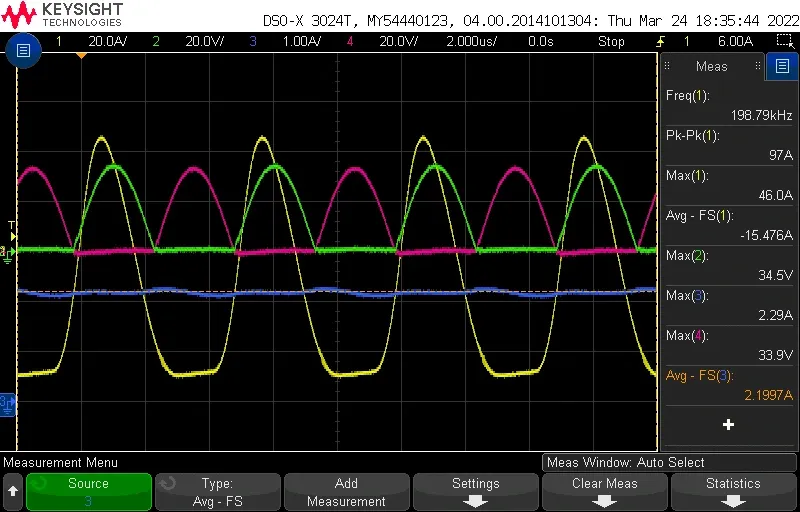
Task: Select the Max(1) measurement entry
Action: tap(729, 185)
